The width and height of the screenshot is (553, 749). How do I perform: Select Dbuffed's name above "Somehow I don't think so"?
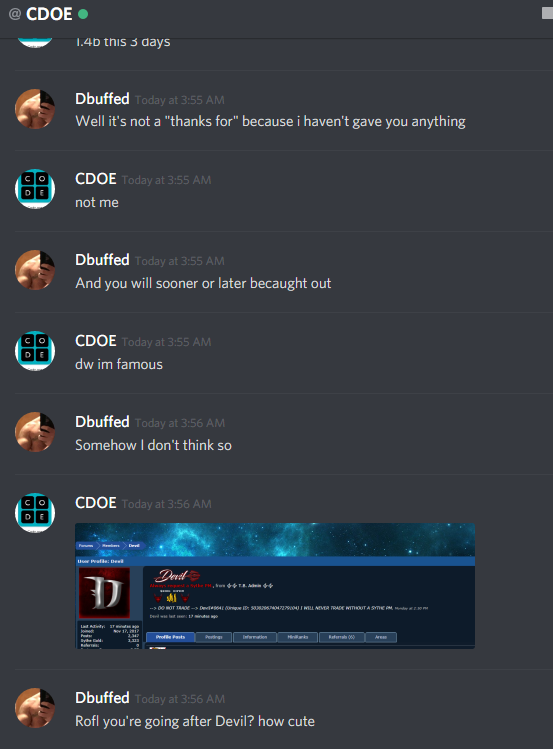click(102, 422)
